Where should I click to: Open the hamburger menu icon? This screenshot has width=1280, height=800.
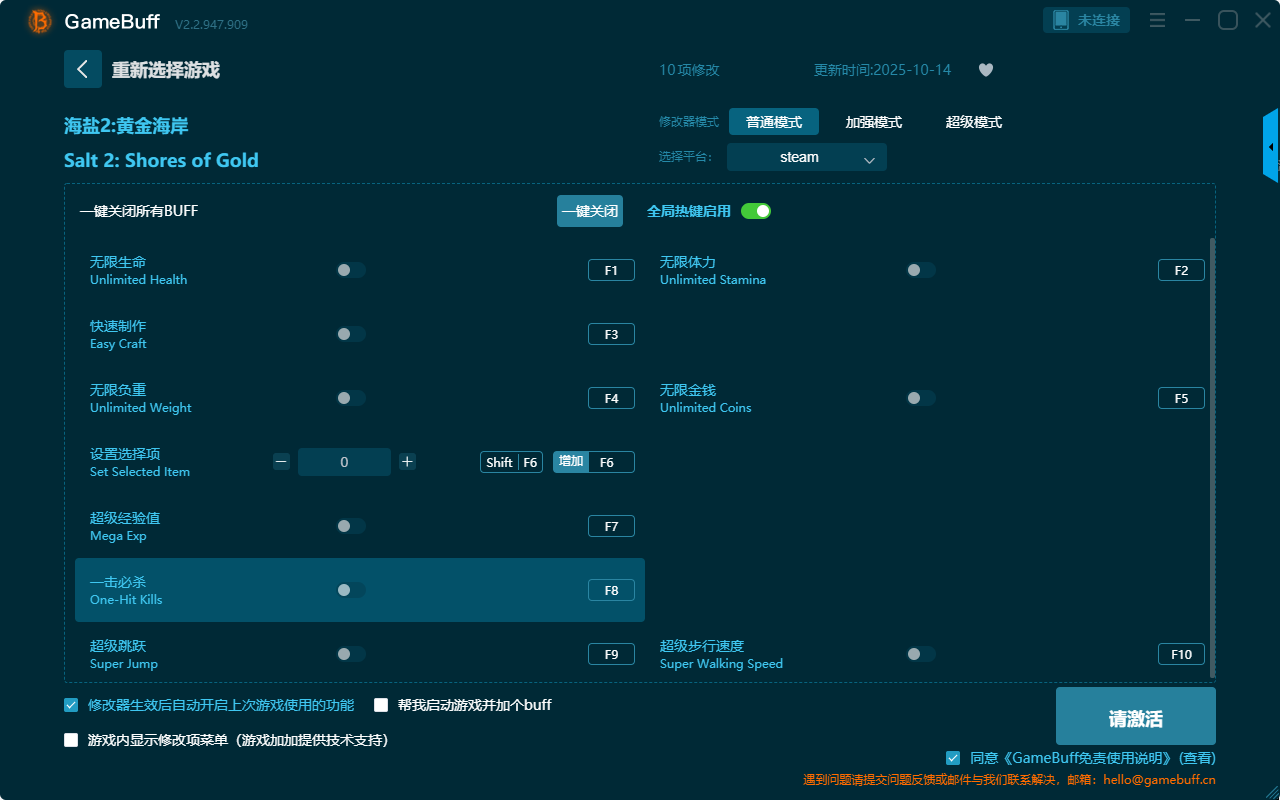(x=1157, y=21)
